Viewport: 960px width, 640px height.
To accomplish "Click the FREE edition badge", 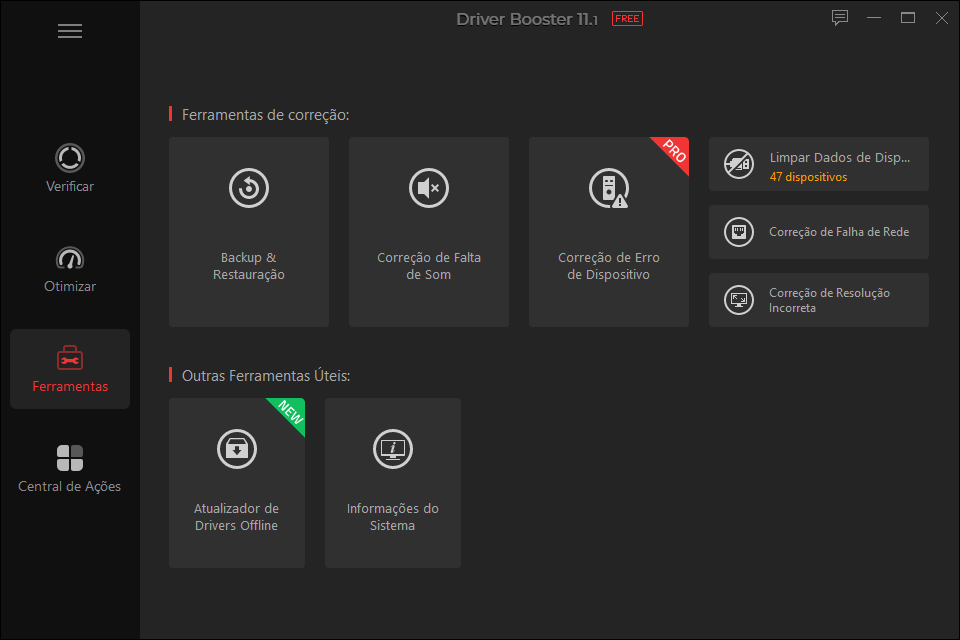I will pos(627,19).
